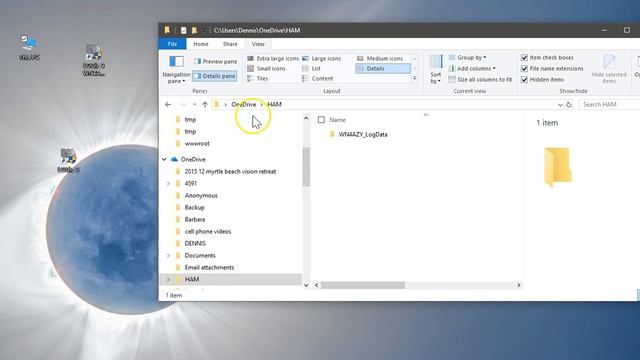Go back with the Back arrow
Viewport: 640px width, 360px height.
168,104
